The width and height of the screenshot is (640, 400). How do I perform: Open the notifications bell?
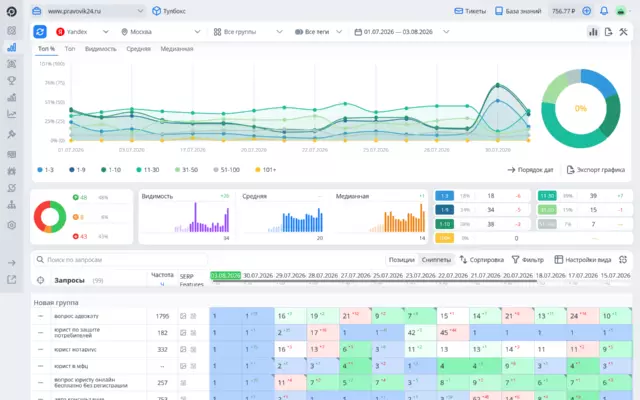point(604,11)
